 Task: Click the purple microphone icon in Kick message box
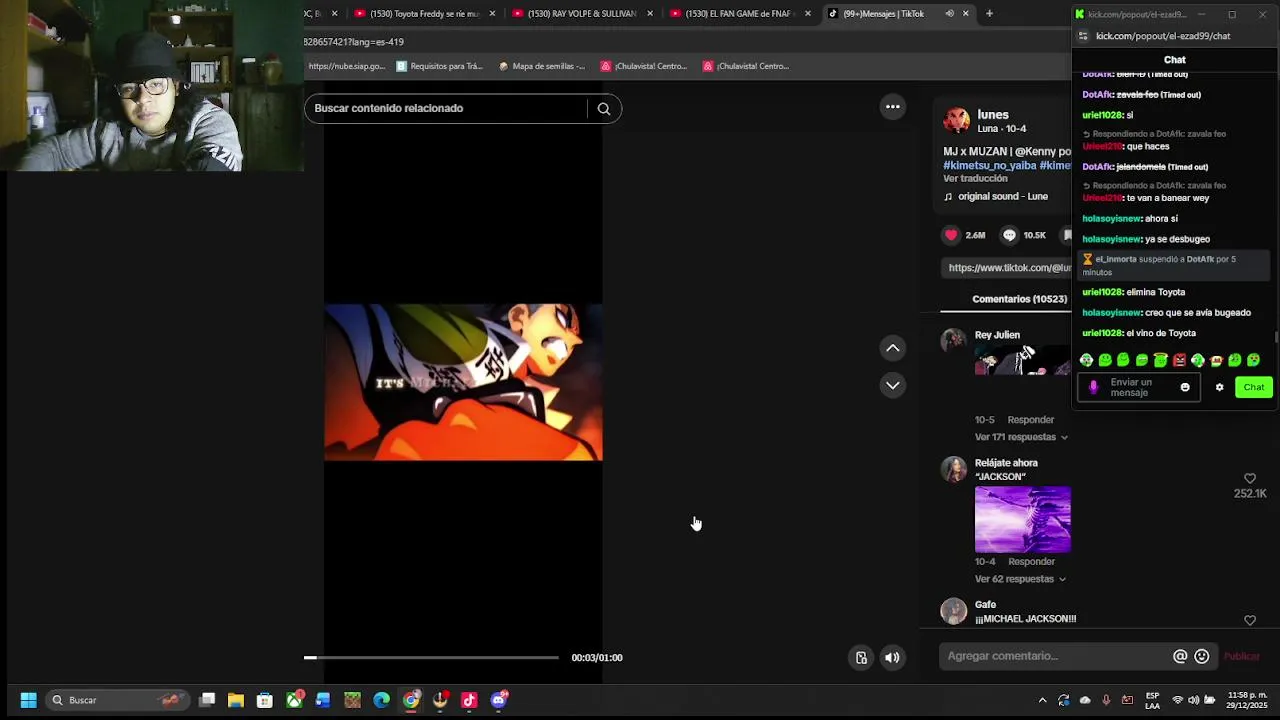pyautogui.click(x=1093, y=388)
